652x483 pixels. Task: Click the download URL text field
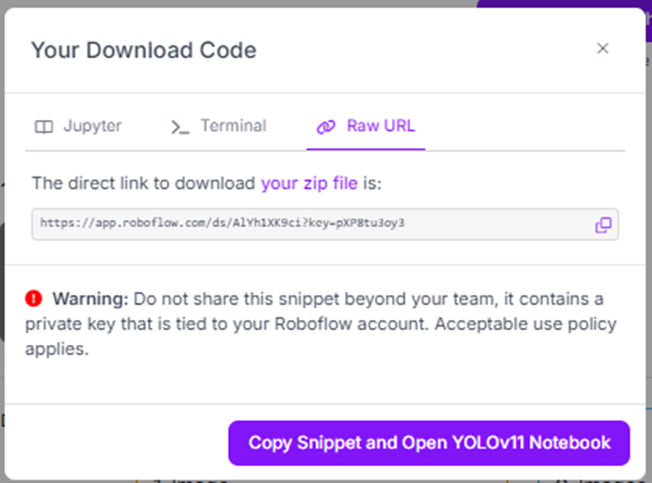(325, 224)
